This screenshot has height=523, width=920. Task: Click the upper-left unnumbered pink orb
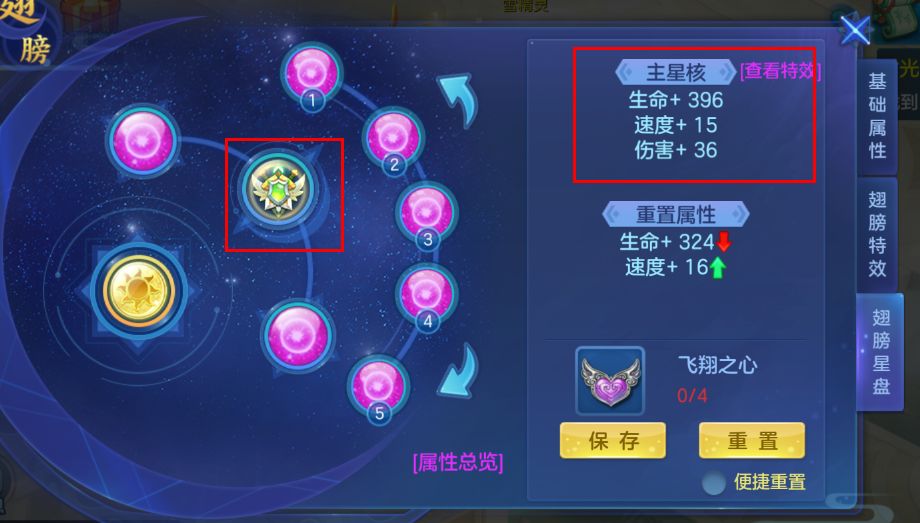(143, 141)
